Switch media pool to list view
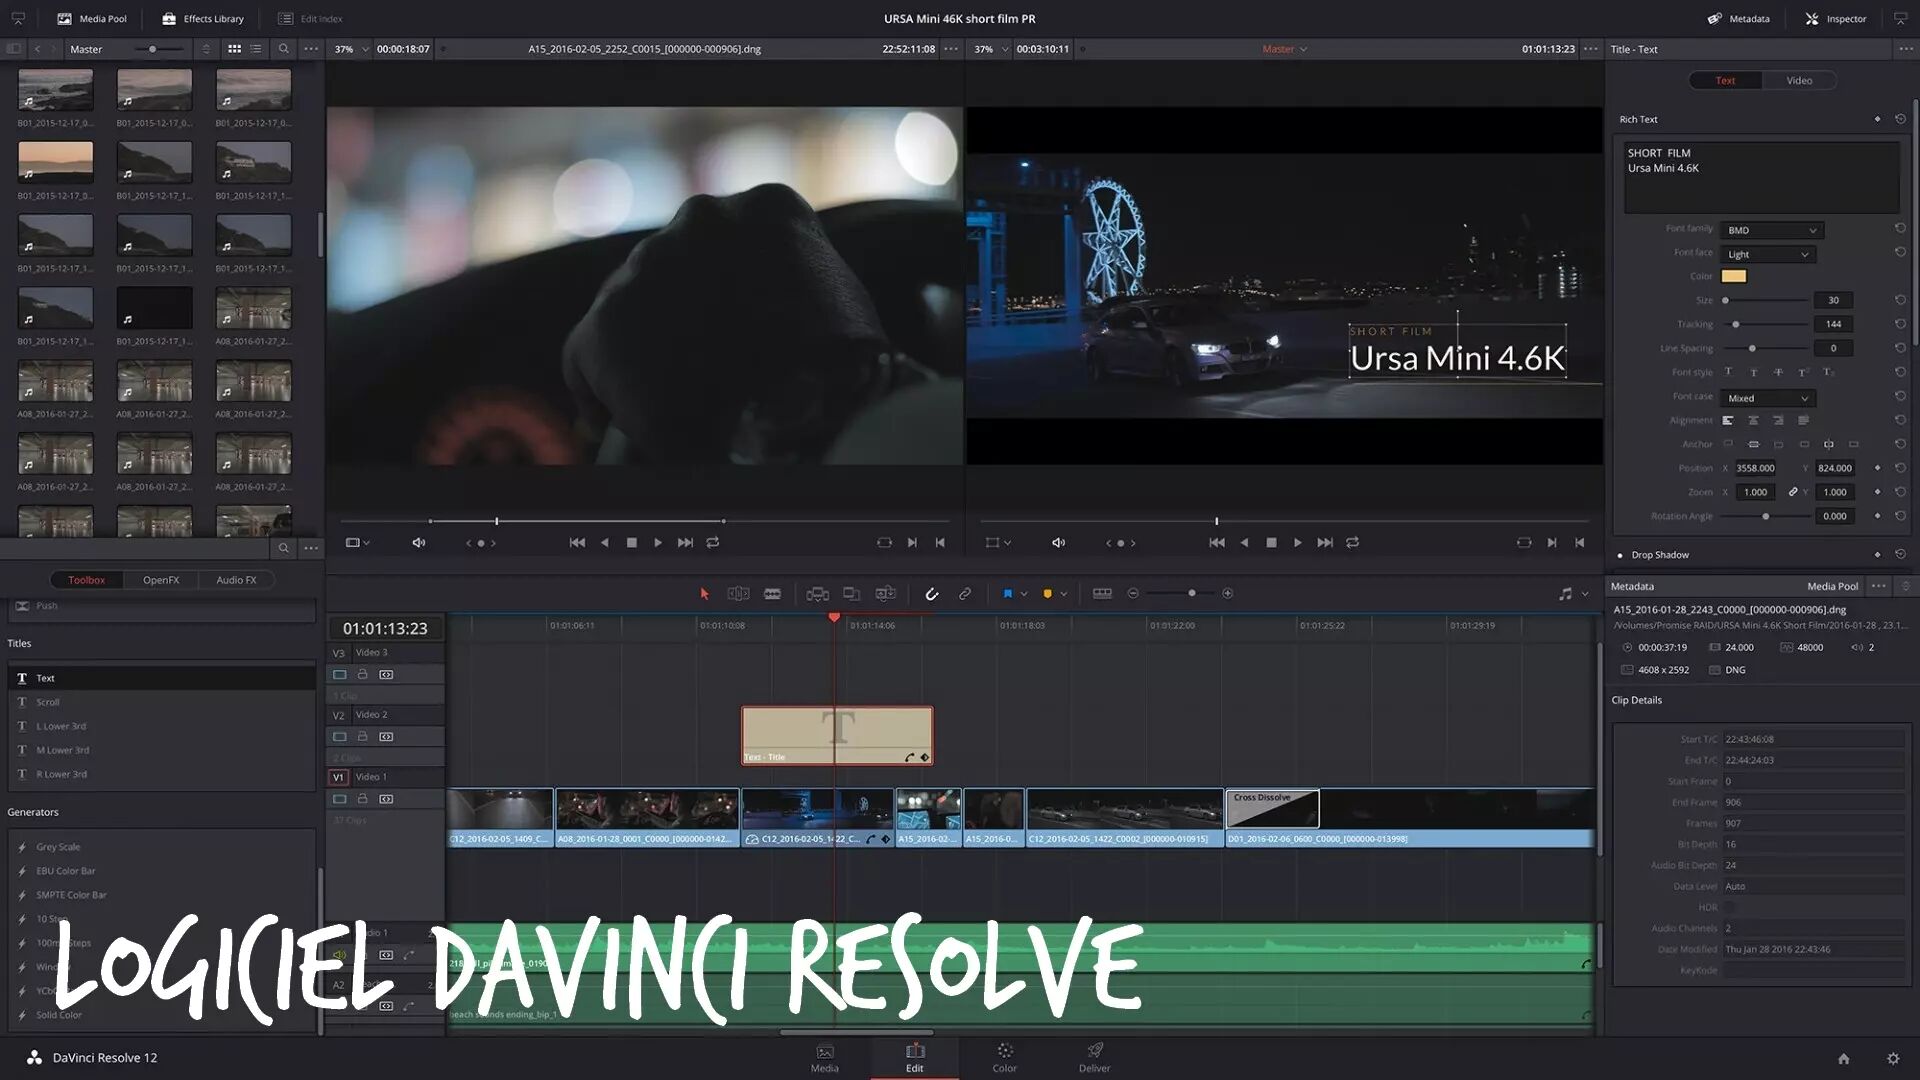The image size is (1920, 1080). 256,49
